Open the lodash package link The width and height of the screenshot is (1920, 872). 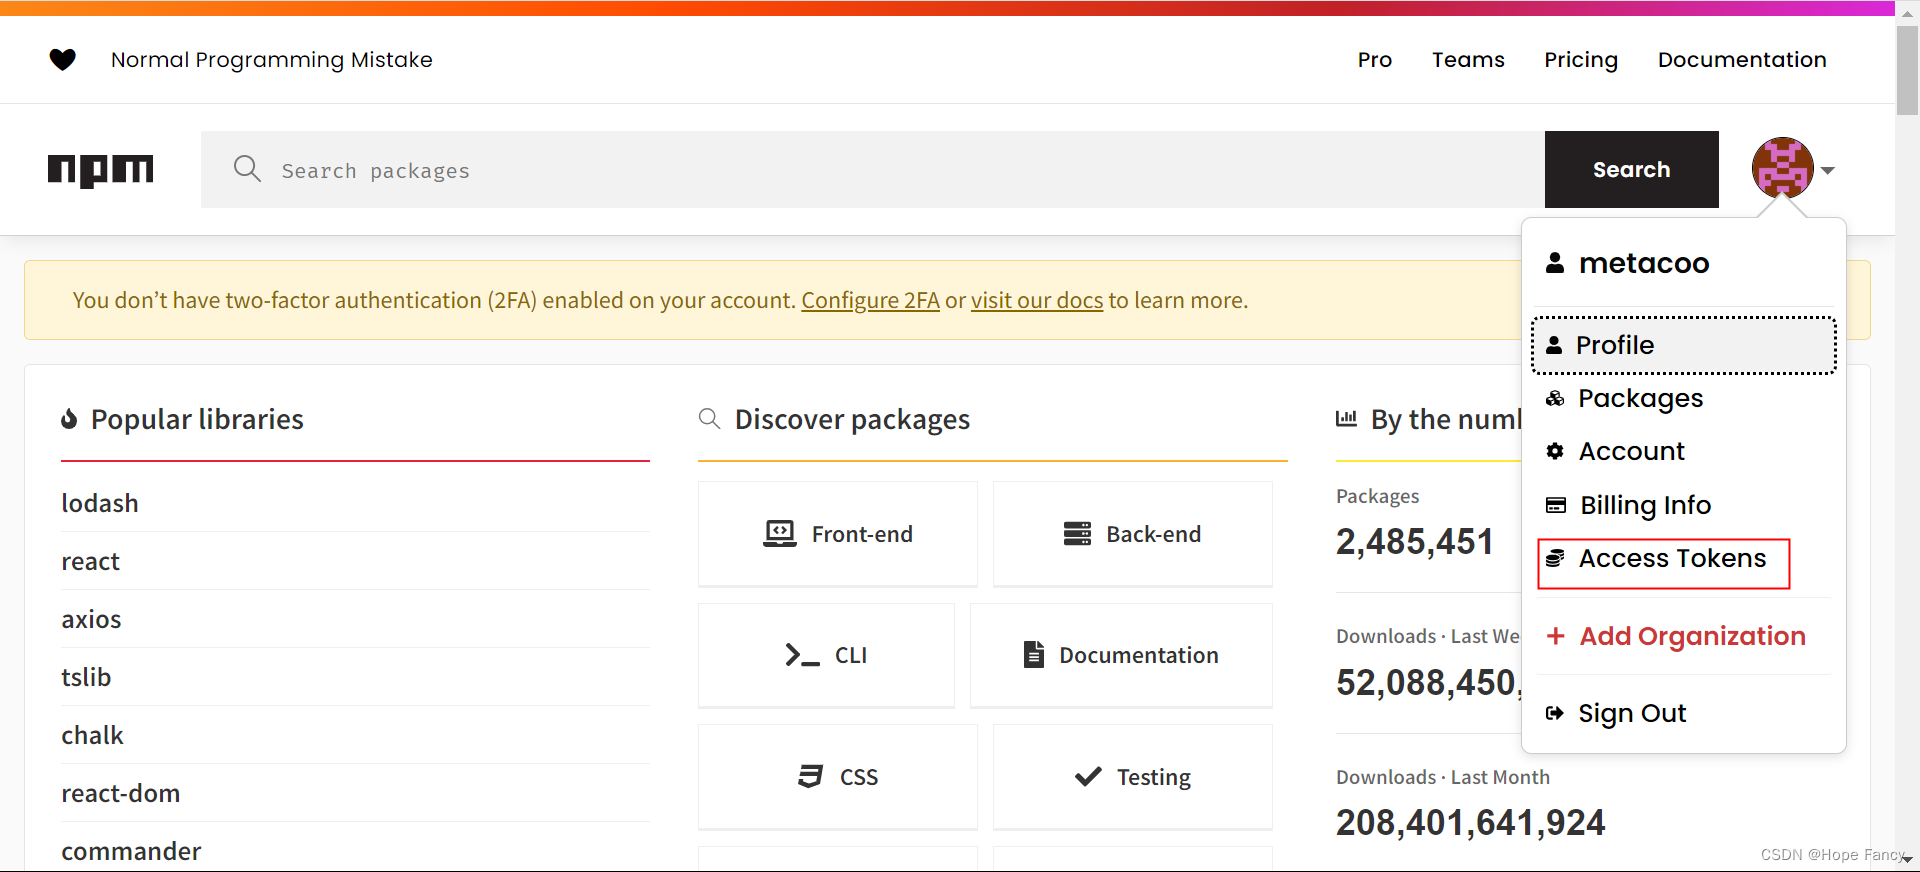pyautogui.click(x=100, y=503)
